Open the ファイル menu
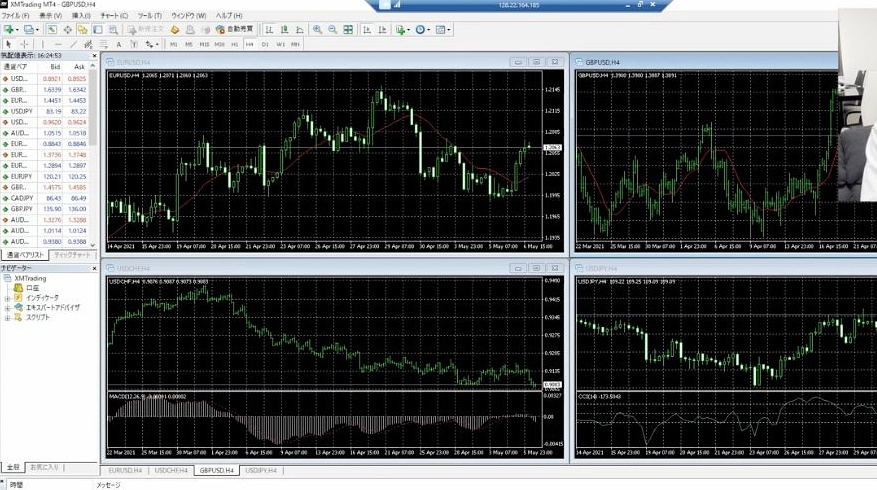The width and height of the screenshot is (877, 490). (x=15, y=16)
